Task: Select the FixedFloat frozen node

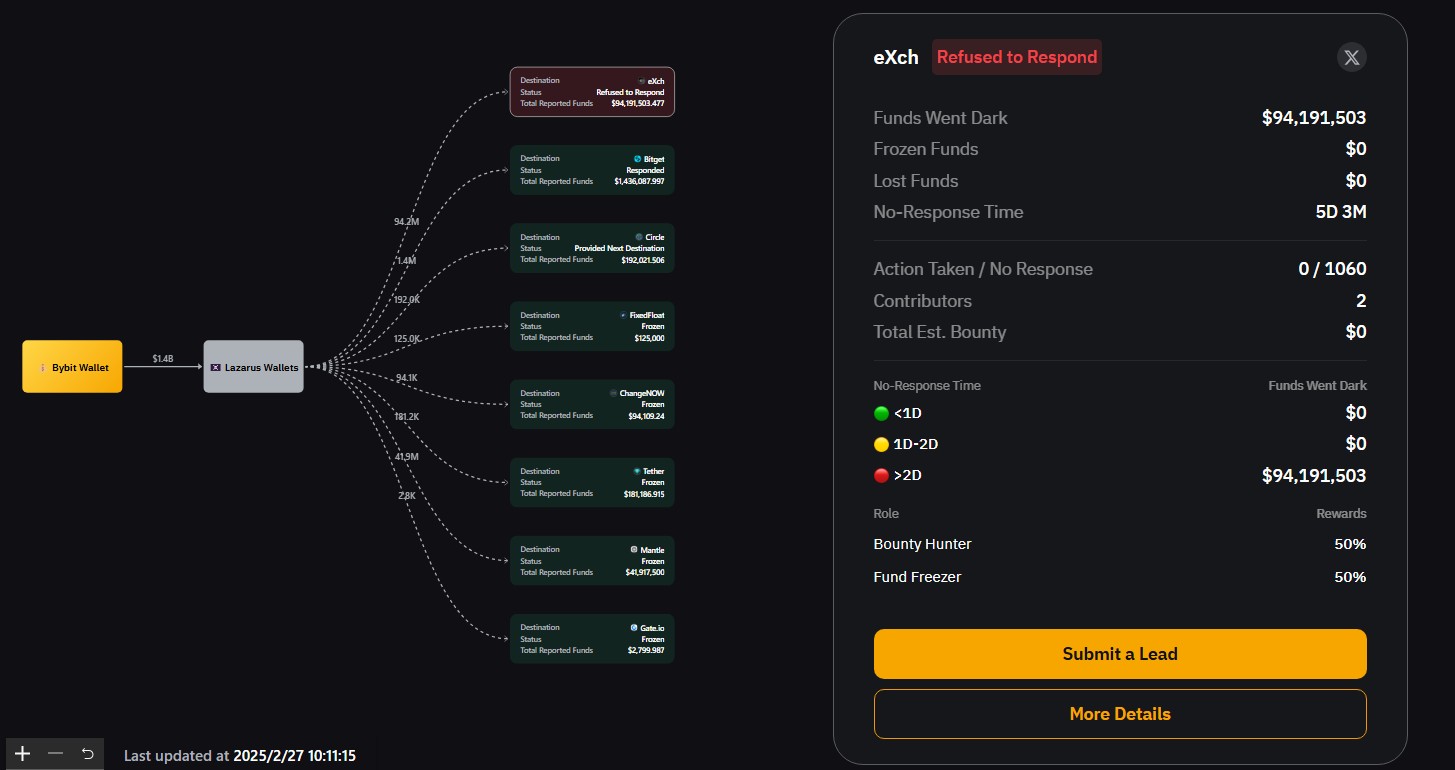Action: pyautogui.click(x=592, y=326)
